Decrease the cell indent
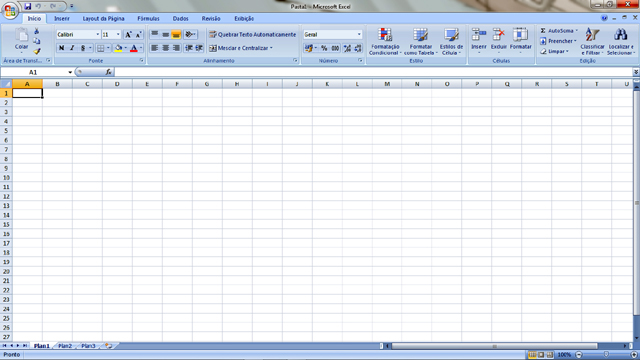Viewport: 640px width, 360px height. [189, 48]
